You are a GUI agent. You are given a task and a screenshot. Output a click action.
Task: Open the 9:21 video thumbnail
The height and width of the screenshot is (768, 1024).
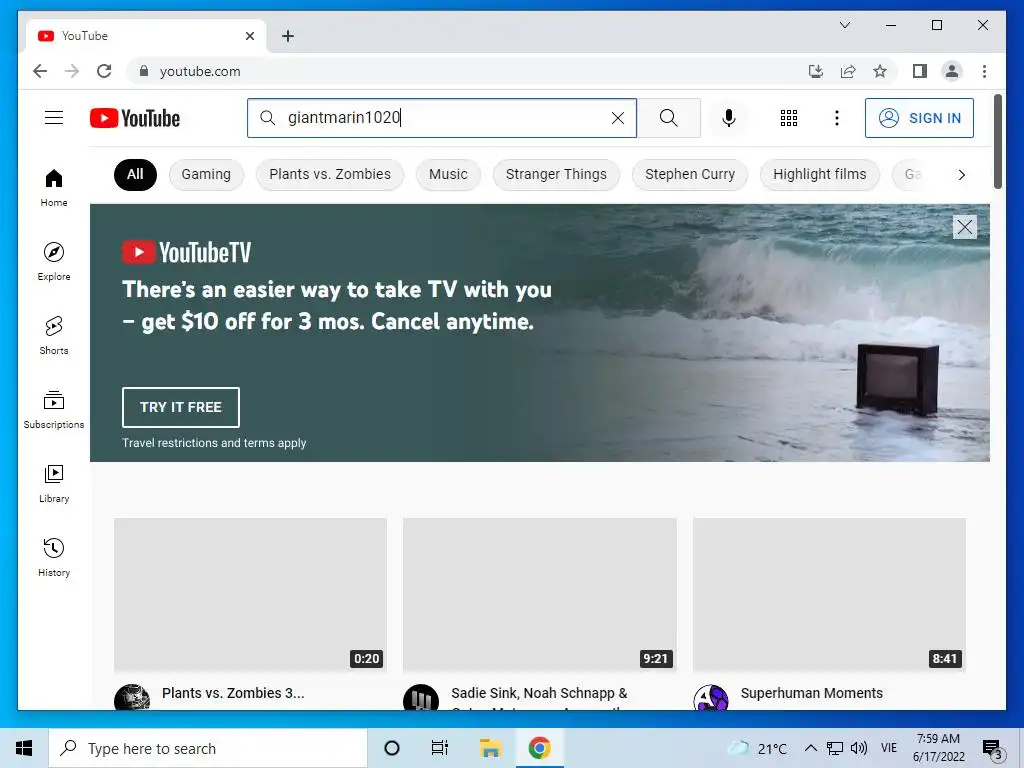coord(539,594)
